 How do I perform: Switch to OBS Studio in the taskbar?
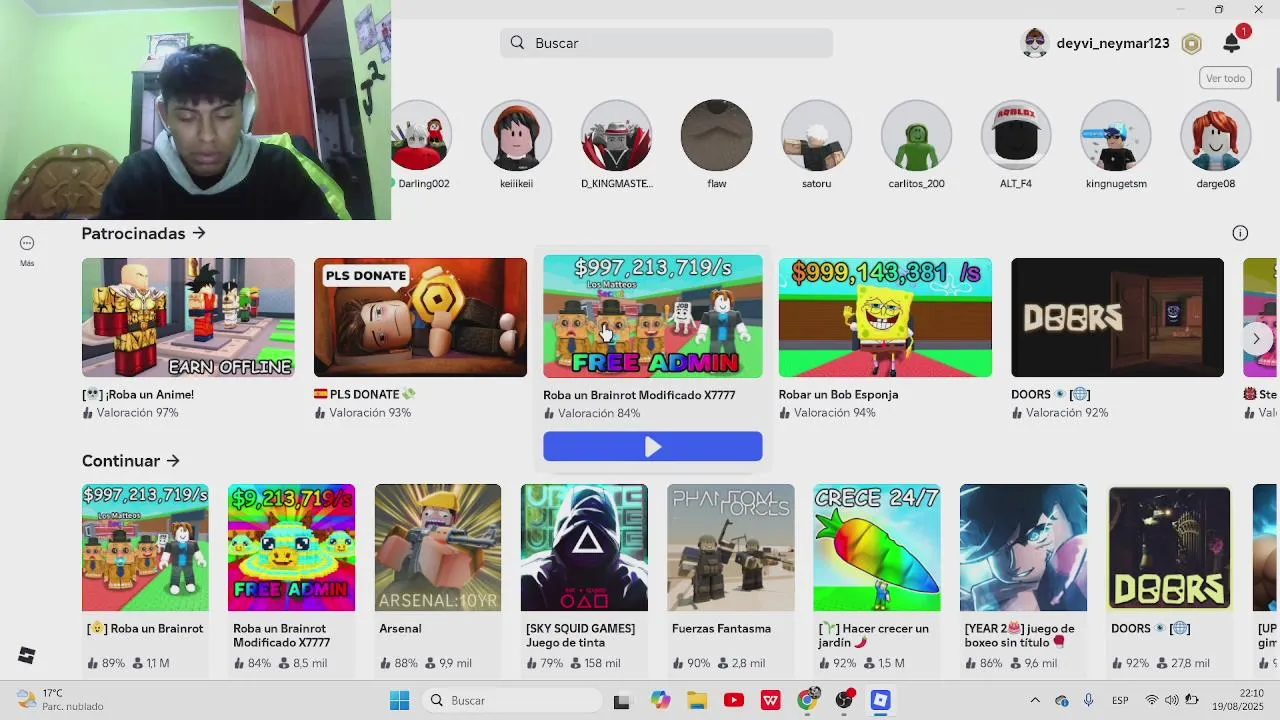pos(844,700)
